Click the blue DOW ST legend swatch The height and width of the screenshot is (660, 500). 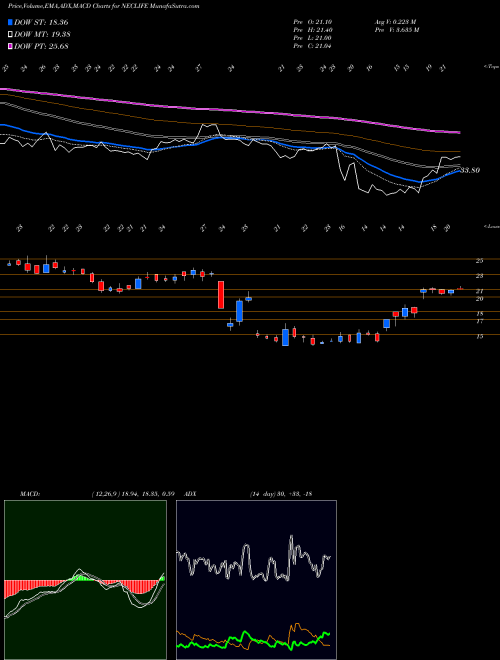click(x=11, y=22)
